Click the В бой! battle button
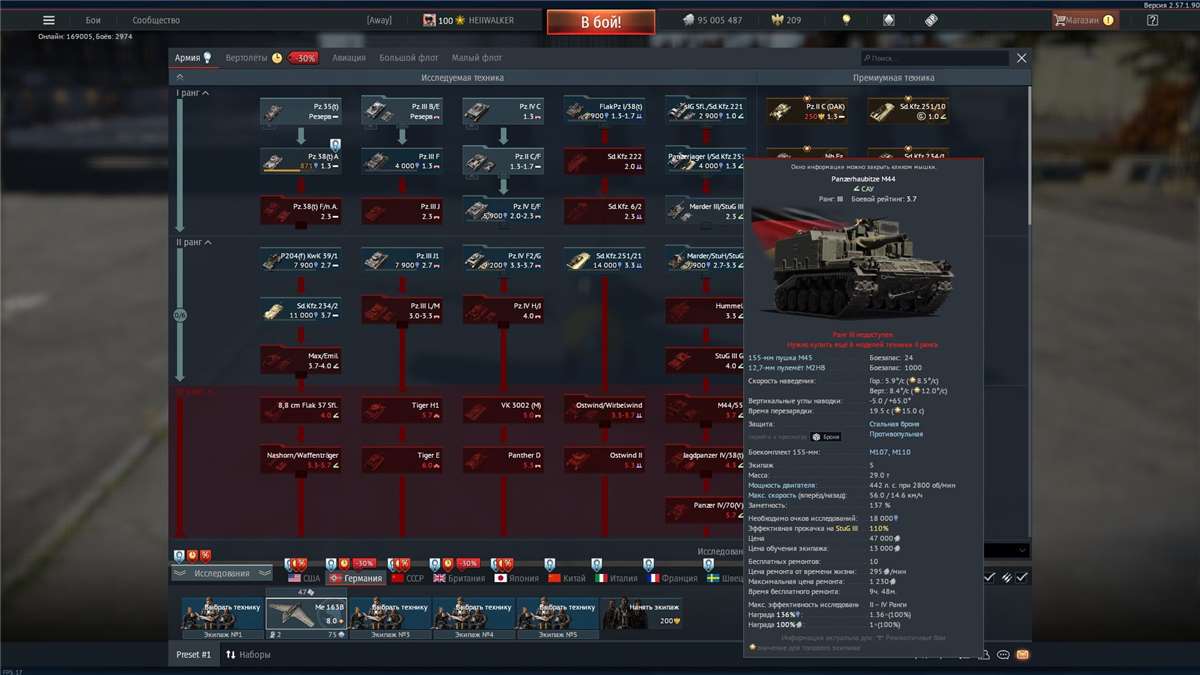This screenshot has height=675, width=1200. click(x=601, y=21)
